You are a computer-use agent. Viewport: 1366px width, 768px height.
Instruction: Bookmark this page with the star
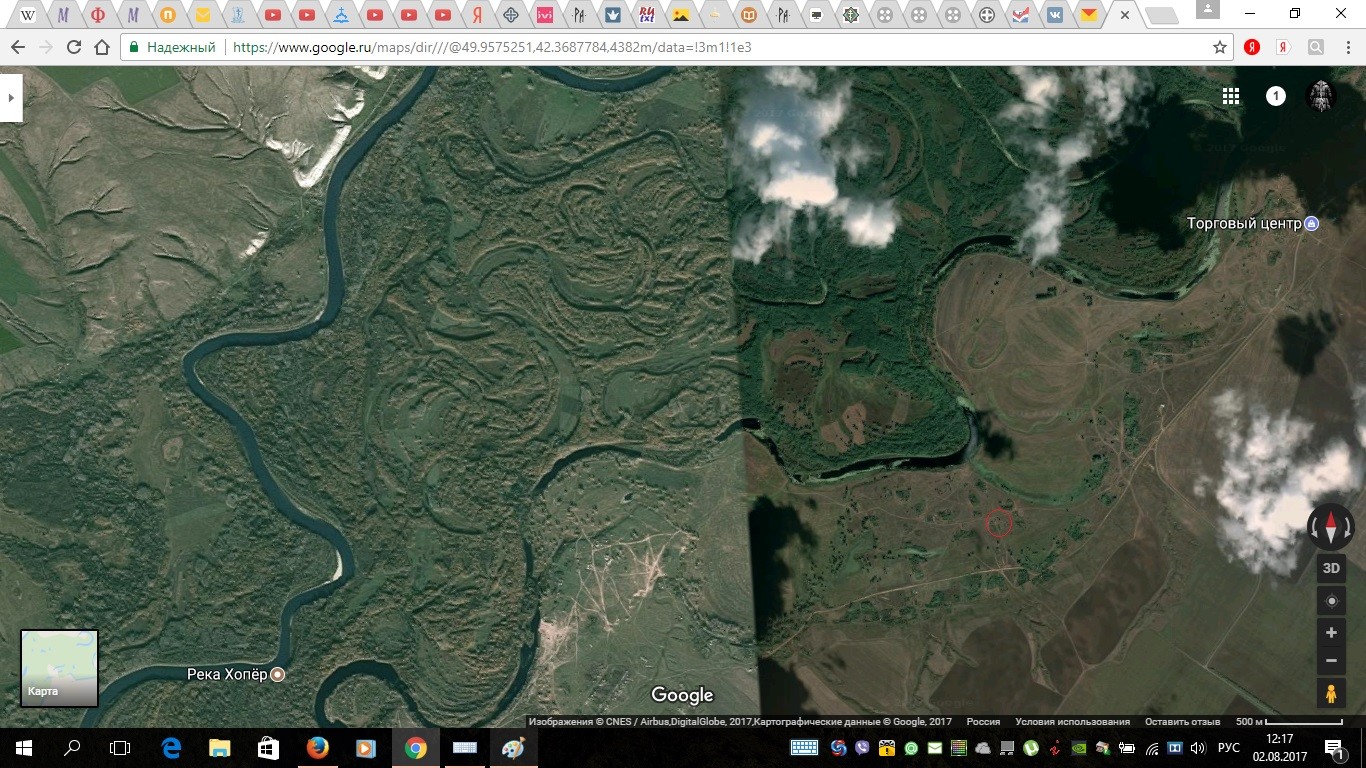tap(1219, 47)
